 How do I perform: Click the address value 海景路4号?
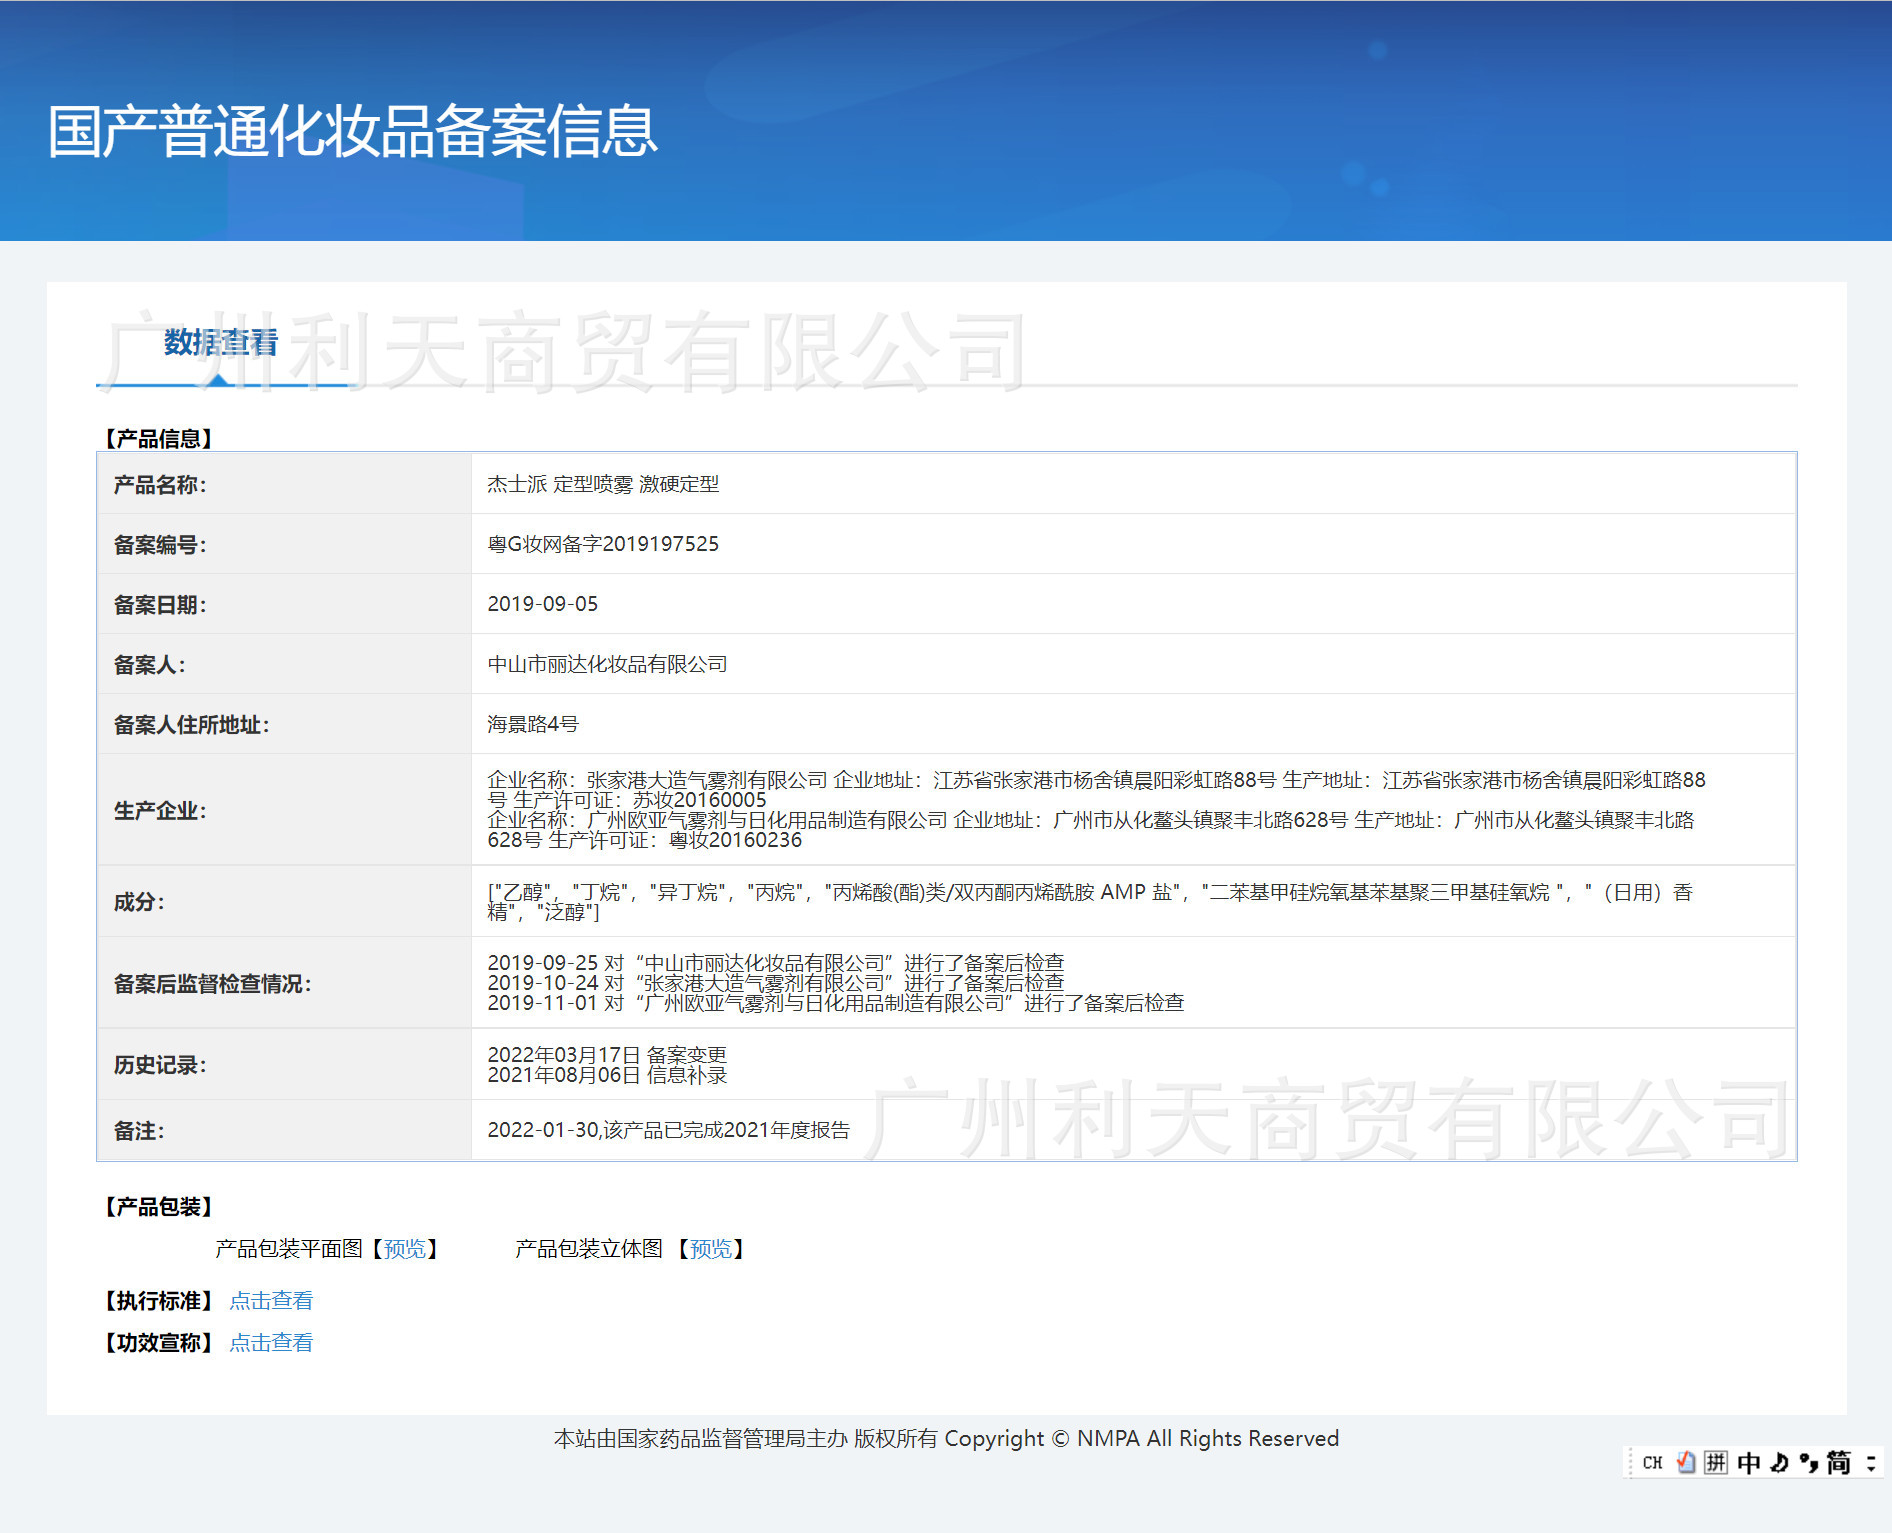533,724
